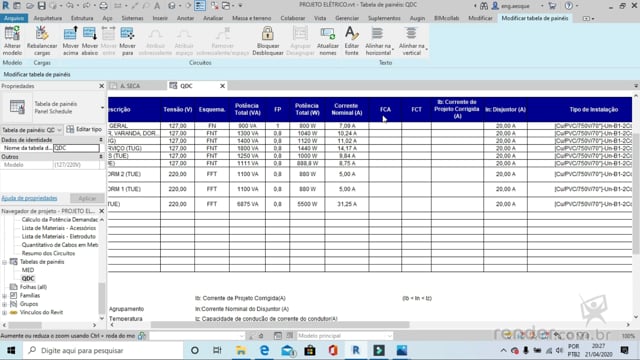Click the project browser horizontal scrollbar
This screenshot has height=360, width=640.
coord(25,325)
